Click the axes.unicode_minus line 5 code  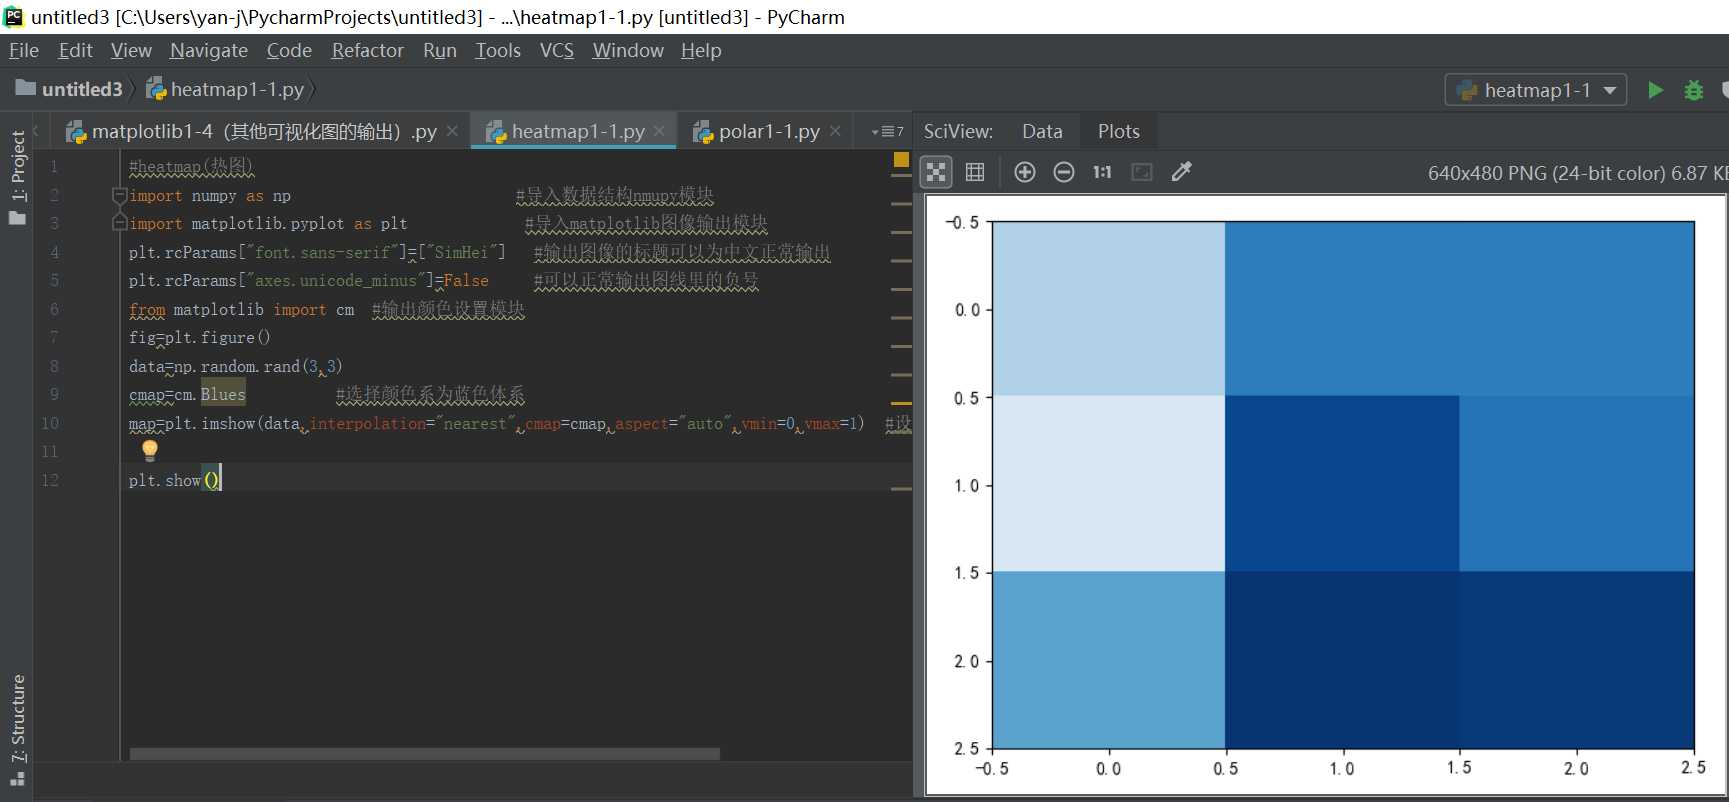(308, 280)
